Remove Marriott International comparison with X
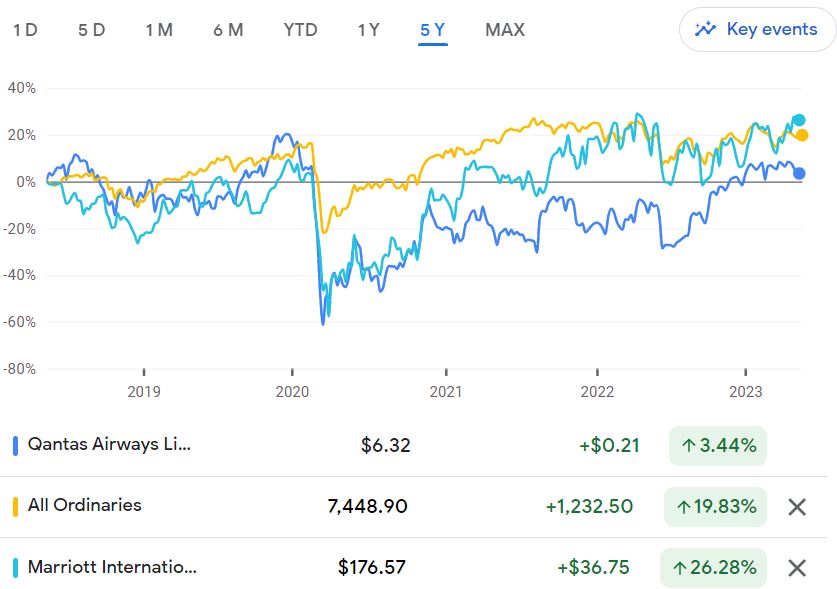 797,568
